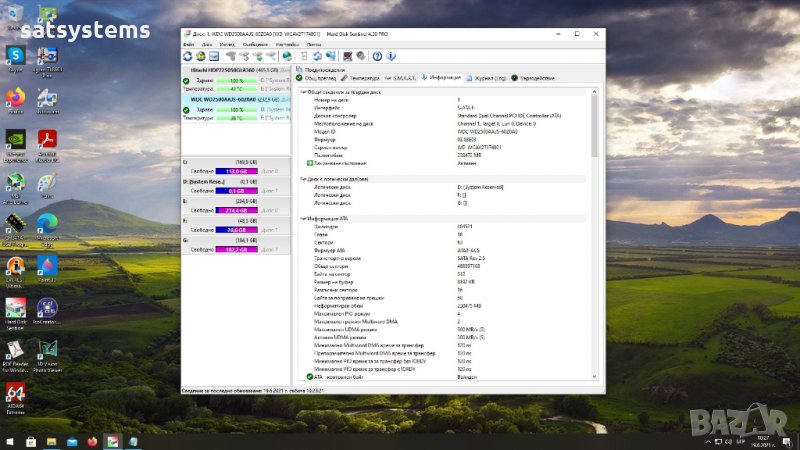Click the Refresh toolbar icon
Viewport: 800px width, 450px height.
[x=187, y=56]
